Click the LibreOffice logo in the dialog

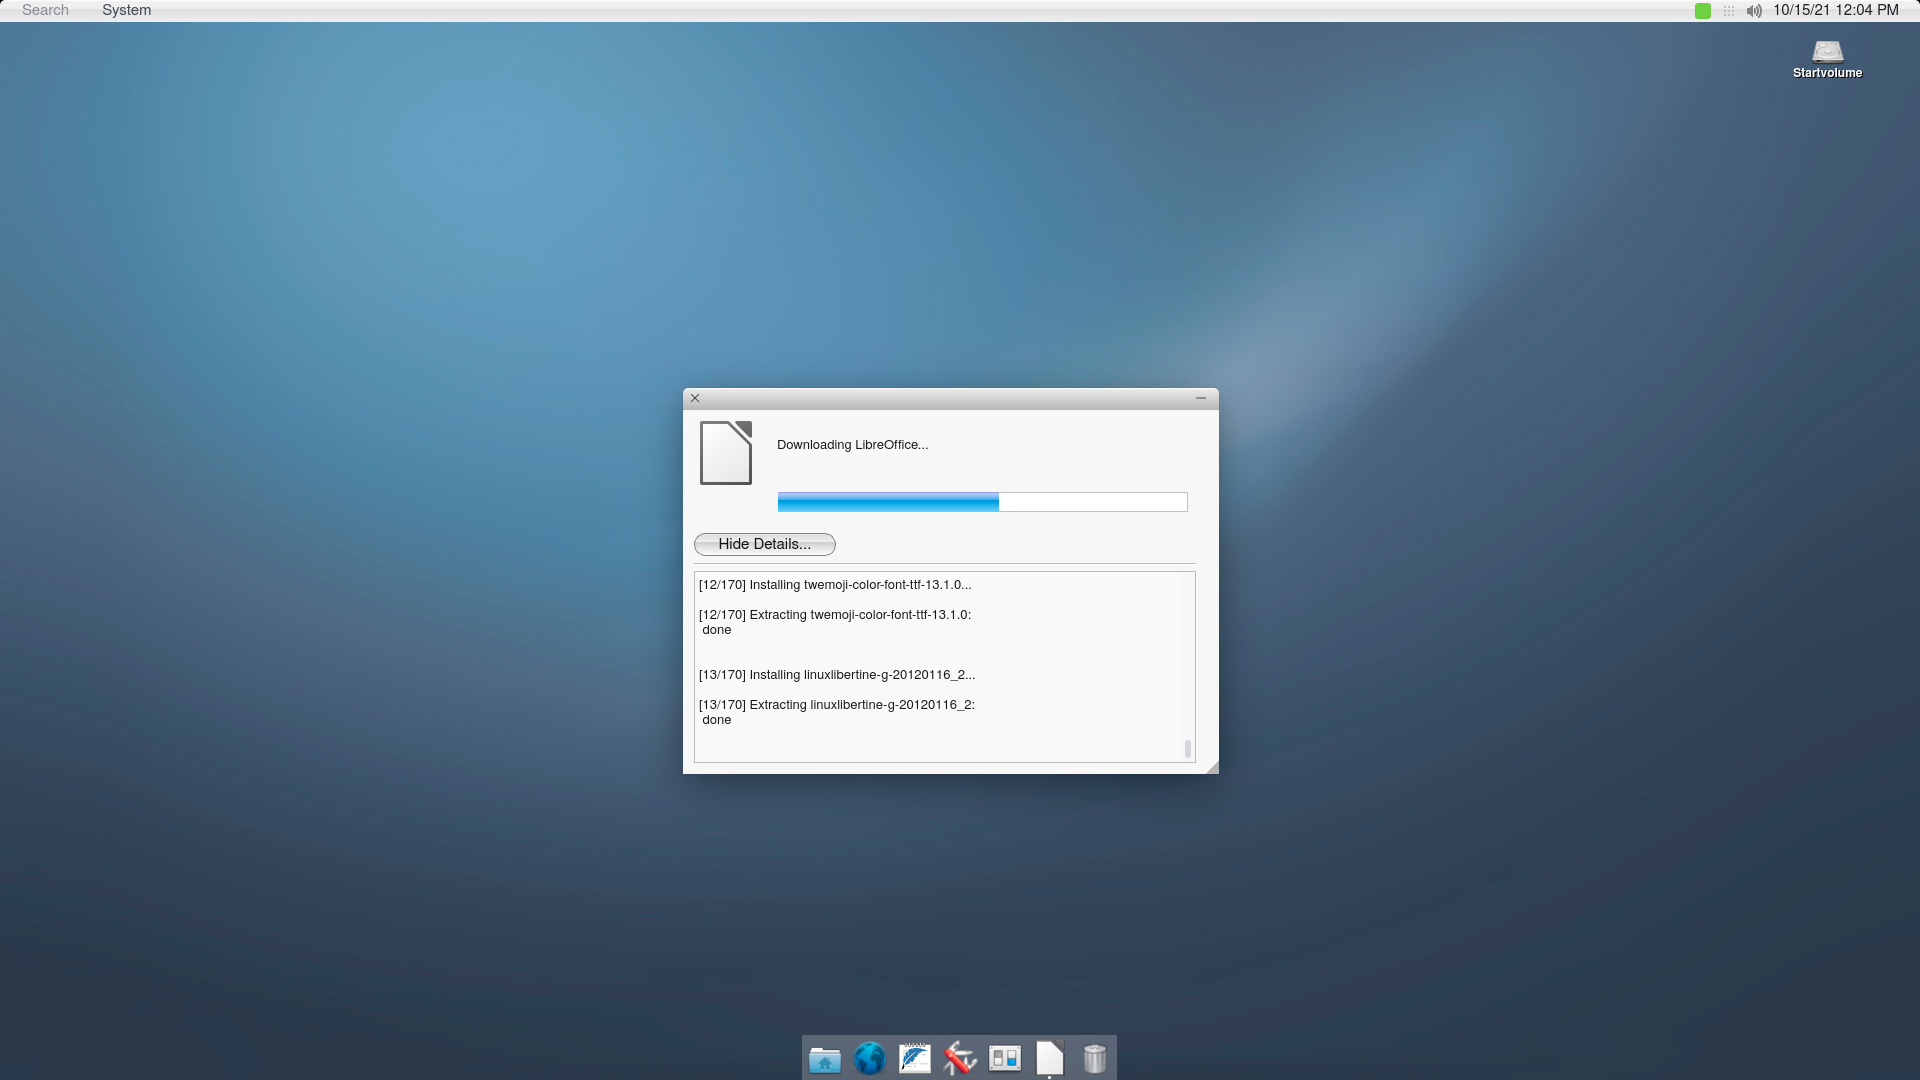click(726, 453)
